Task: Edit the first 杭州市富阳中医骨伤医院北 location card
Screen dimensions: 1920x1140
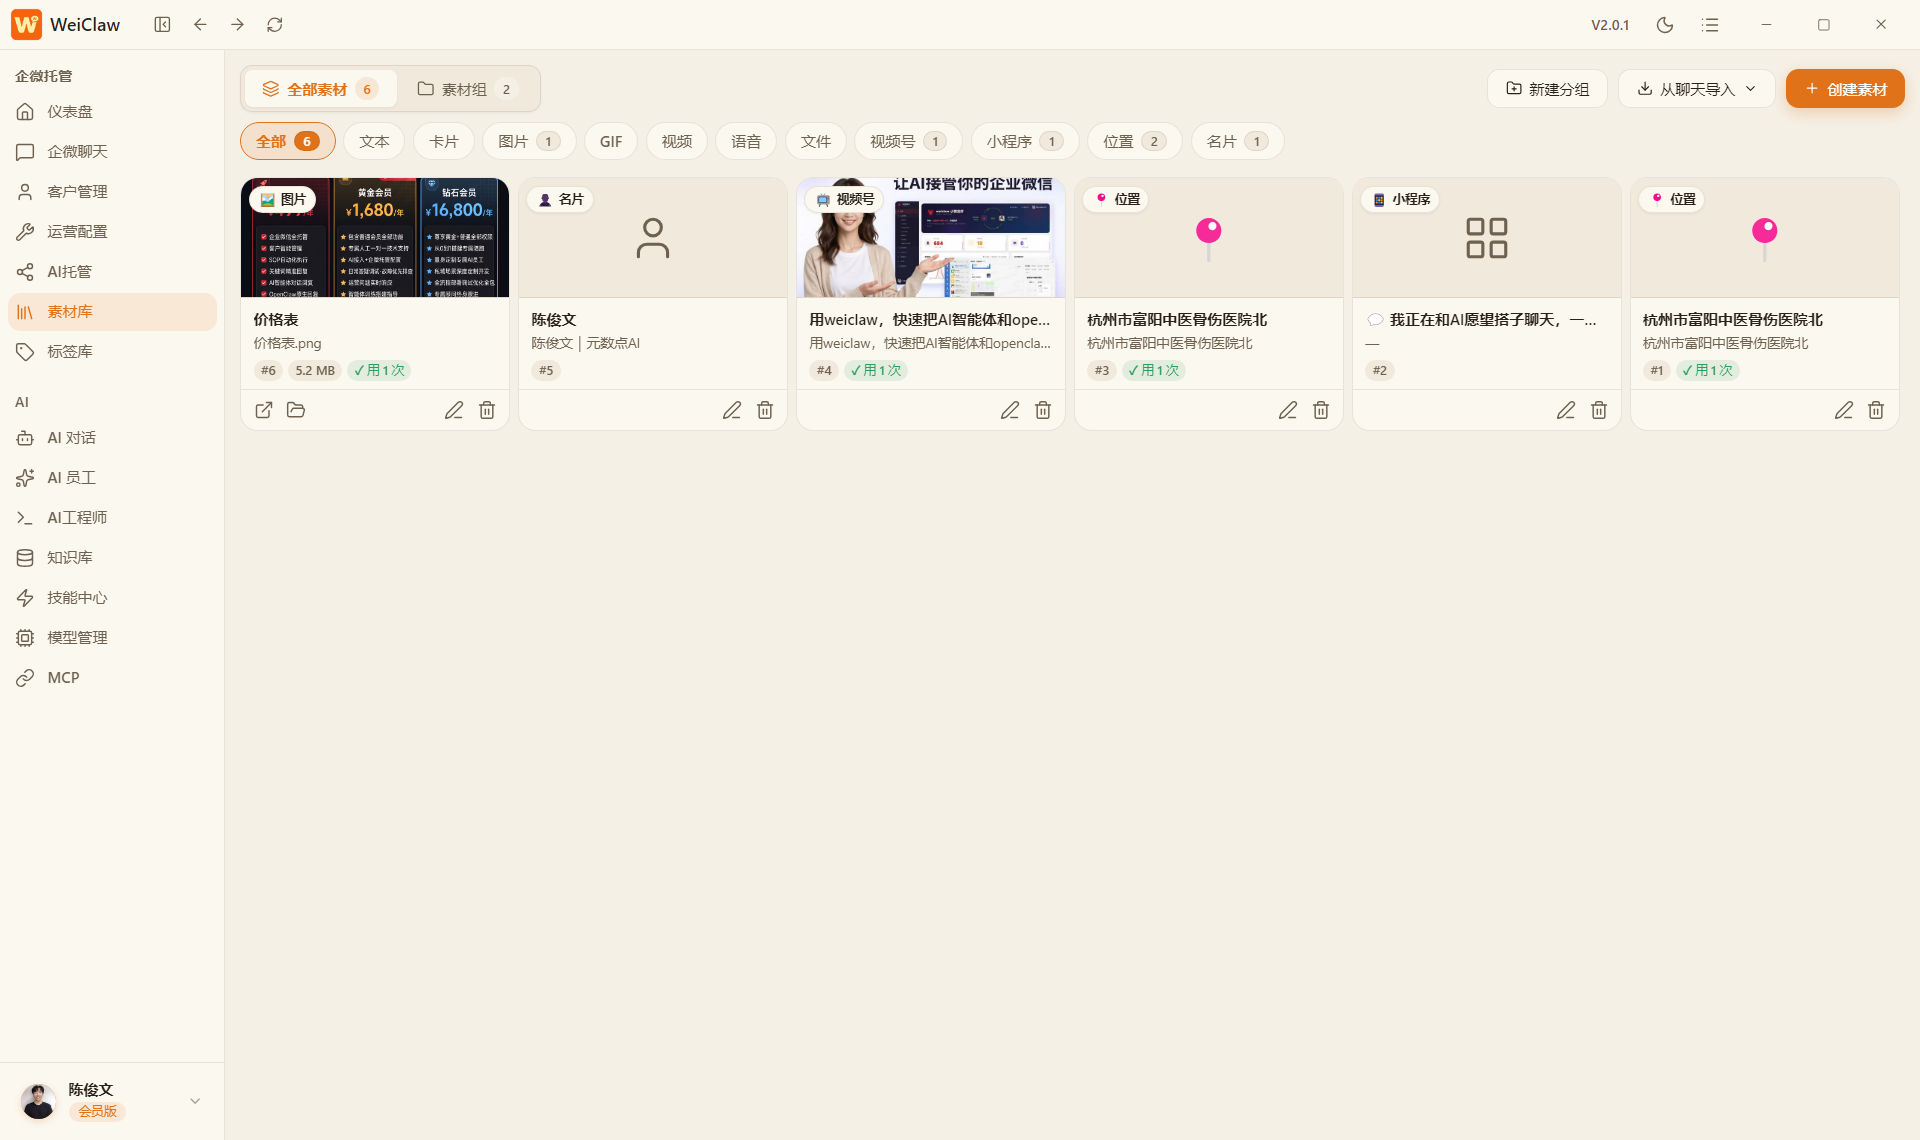Action: click(1288, 410)
